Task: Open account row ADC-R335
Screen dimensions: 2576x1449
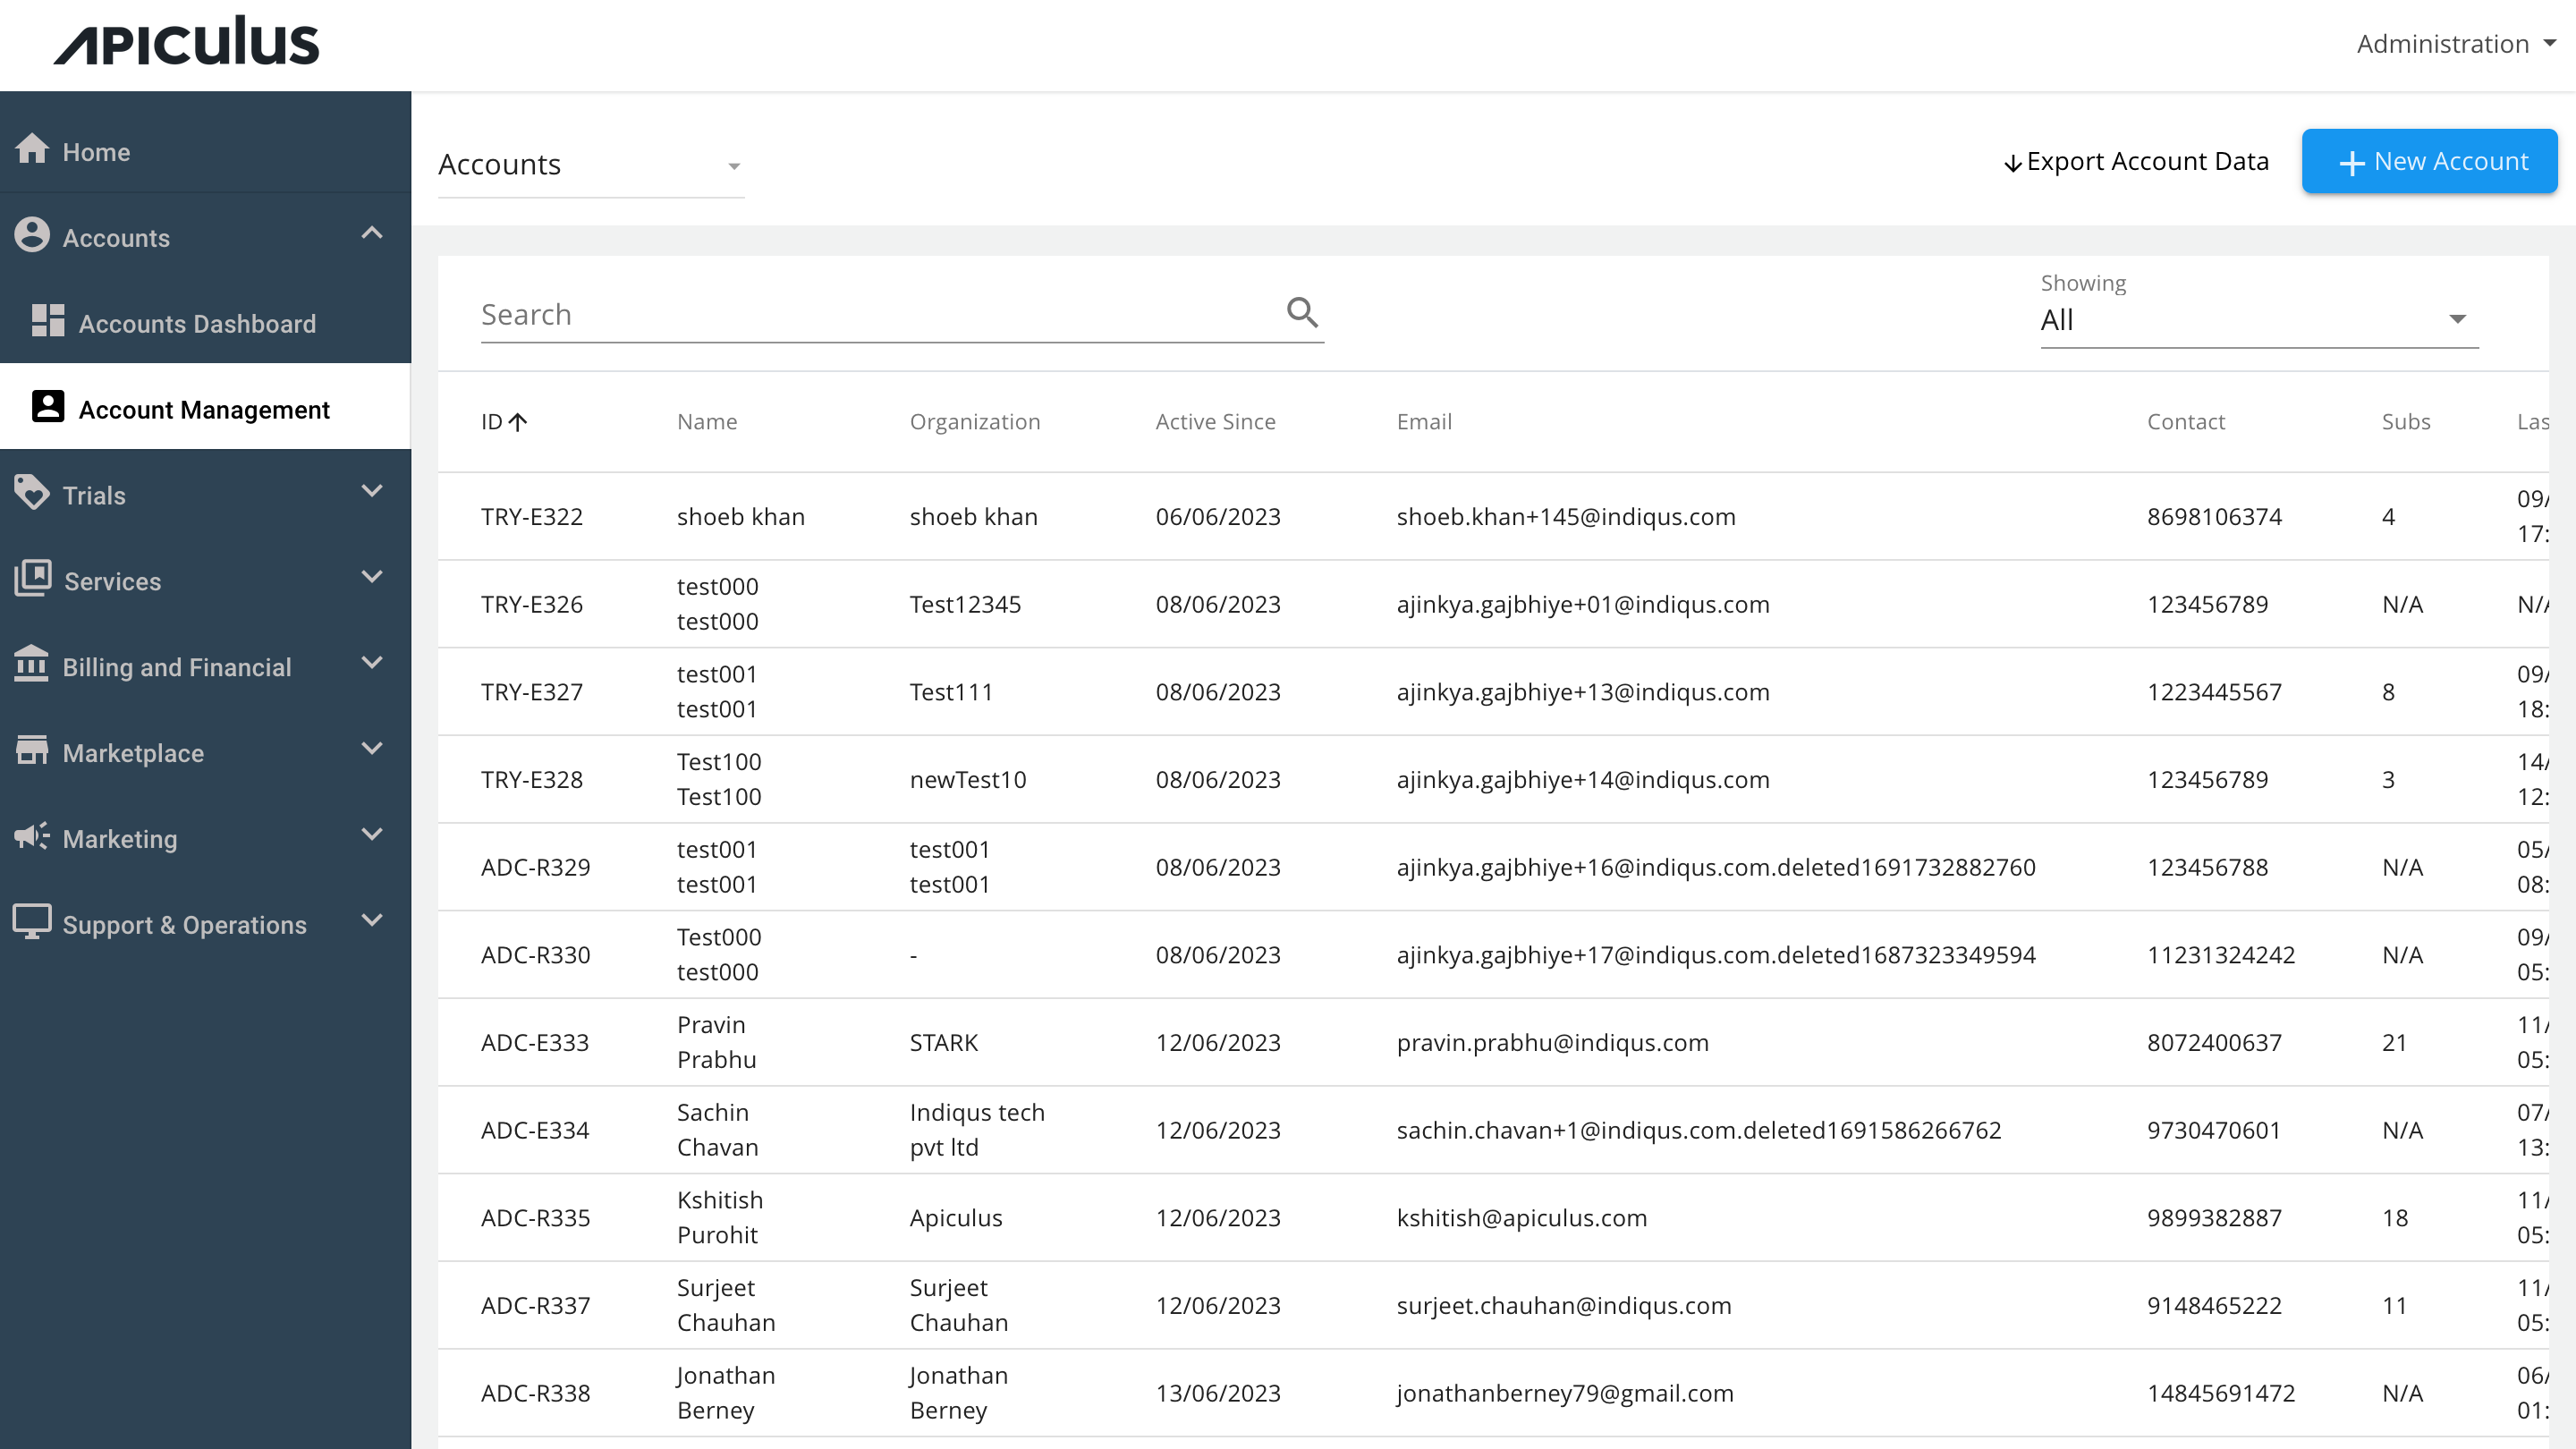Action: point(1493,1218)
